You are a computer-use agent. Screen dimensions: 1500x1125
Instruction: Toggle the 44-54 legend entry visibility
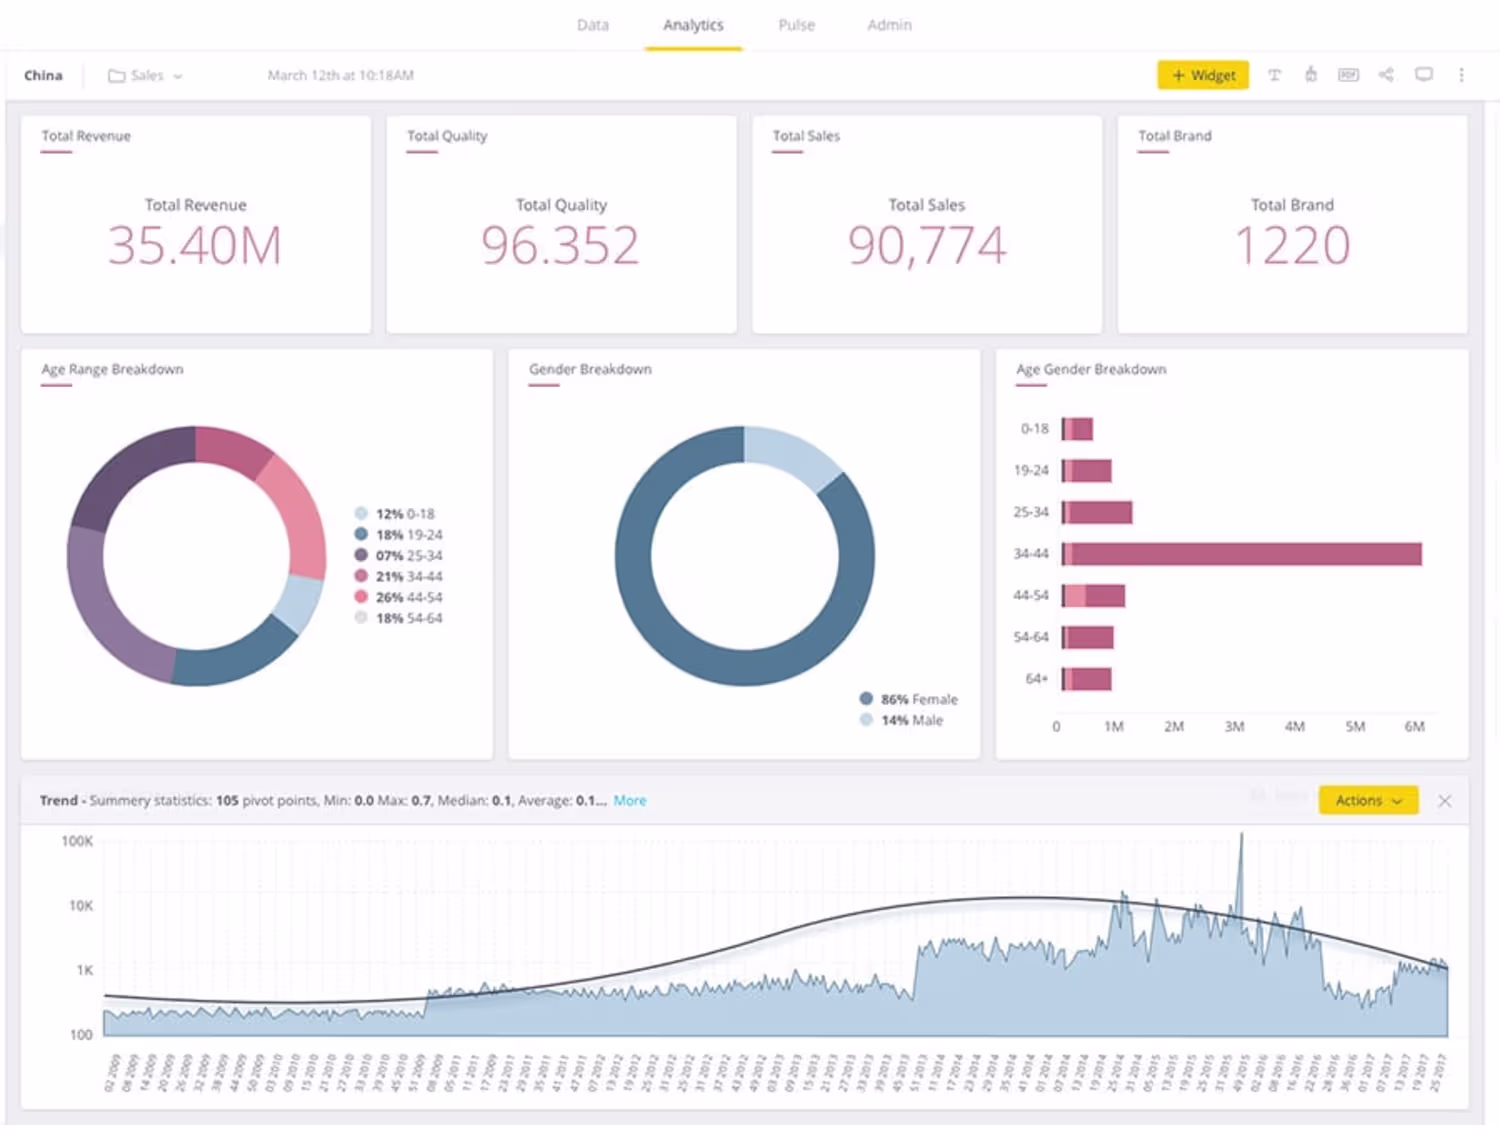point(398,597)
